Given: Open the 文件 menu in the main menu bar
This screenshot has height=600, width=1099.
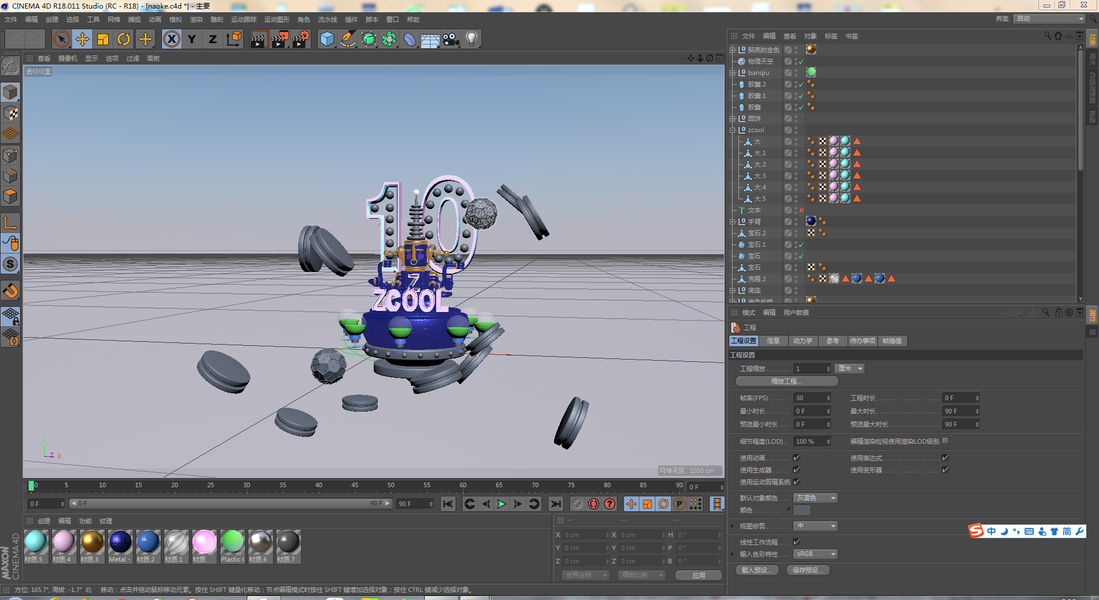Looking at the screenshot, I should click(11, 20).
